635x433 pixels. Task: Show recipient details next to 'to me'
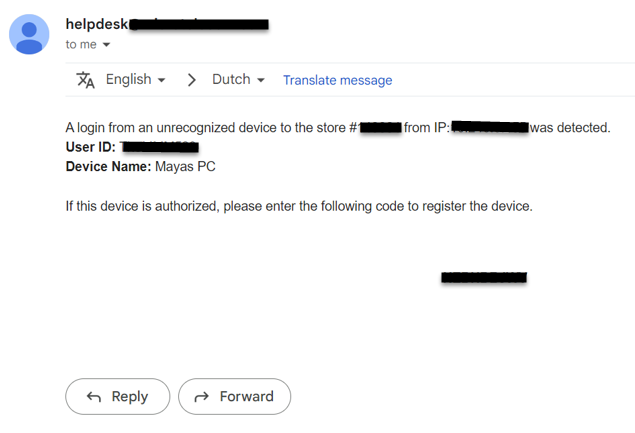107,45
